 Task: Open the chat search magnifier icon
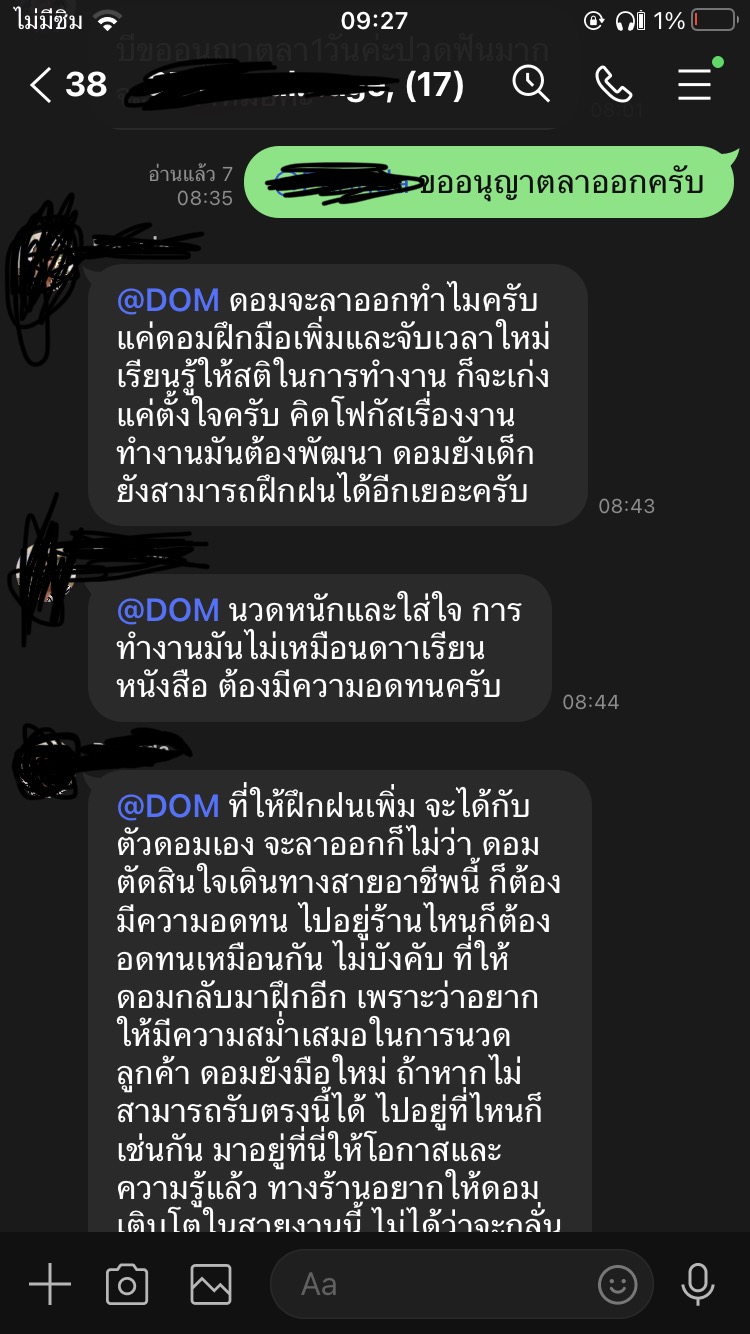[532, 84]
